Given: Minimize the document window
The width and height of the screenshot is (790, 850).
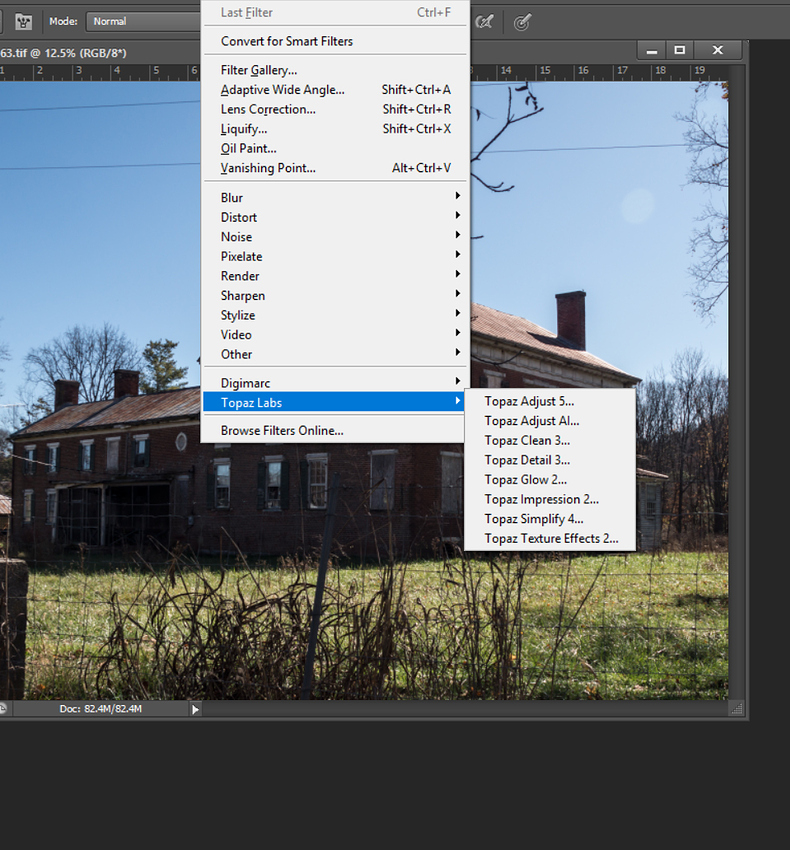Looking at the screenshot, I should (x=651, y=50).
